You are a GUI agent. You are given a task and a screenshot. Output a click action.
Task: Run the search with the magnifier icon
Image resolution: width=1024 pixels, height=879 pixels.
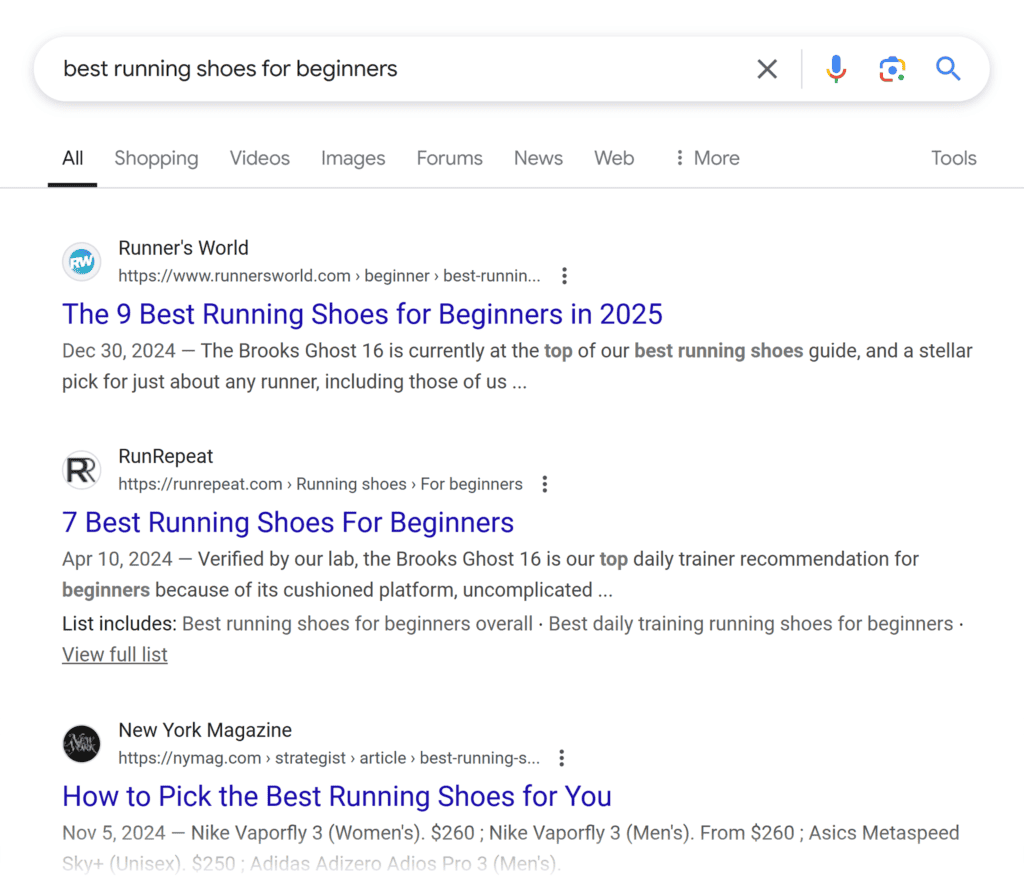point(948,68)
